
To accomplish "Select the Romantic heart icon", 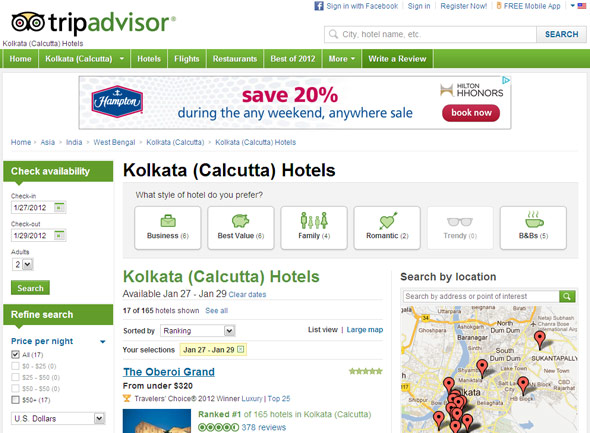I will pyautogui.click(x=387, y=220).
